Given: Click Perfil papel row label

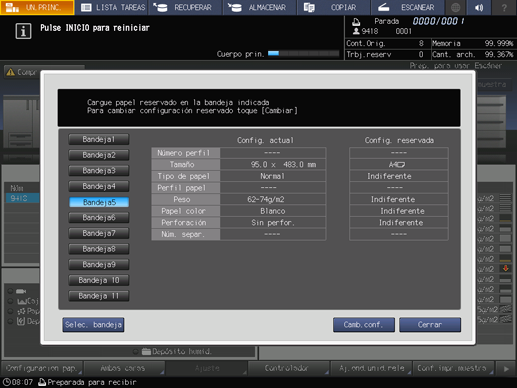Looking at the screenshot, I should (186, 188).
